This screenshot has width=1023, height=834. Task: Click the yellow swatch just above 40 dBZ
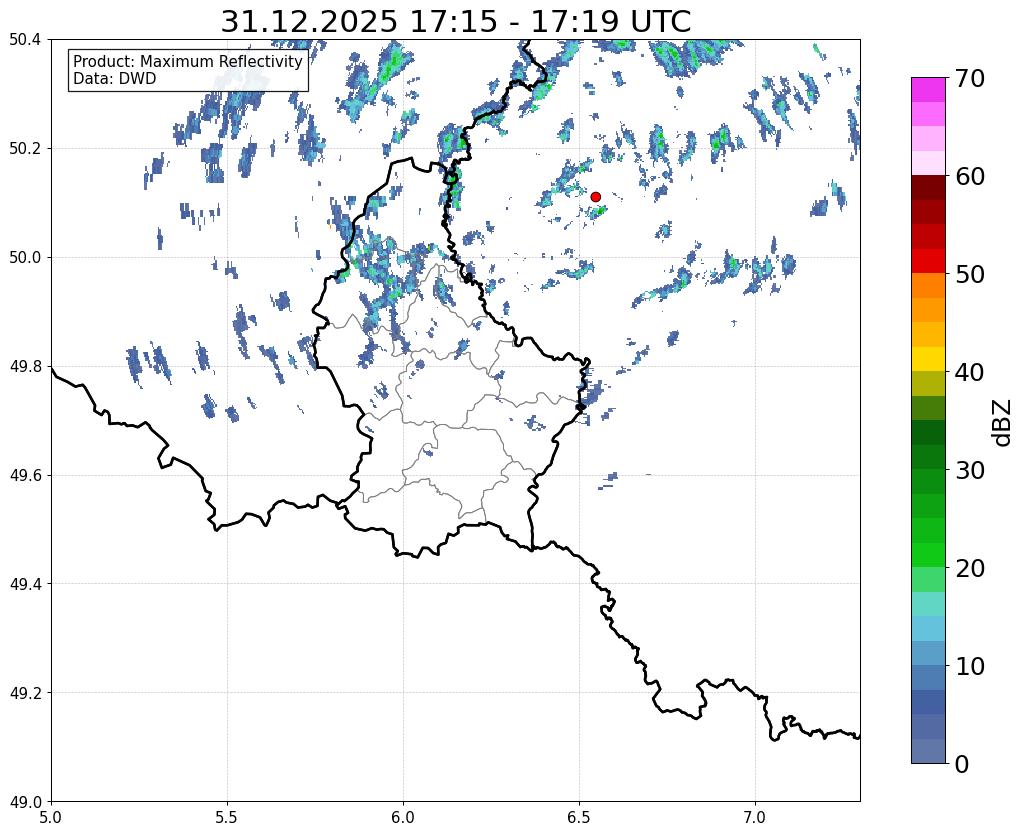928,359
